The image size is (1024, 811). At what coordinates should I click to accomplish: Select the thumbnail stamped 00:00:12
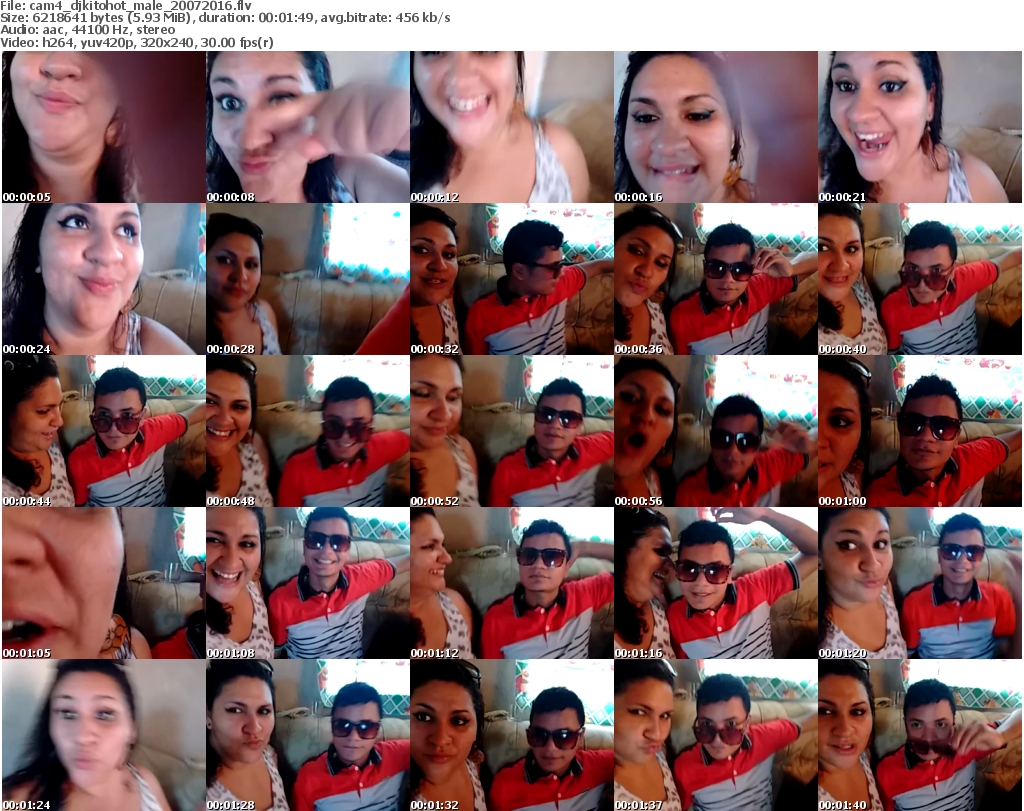[x=512, y=127]
